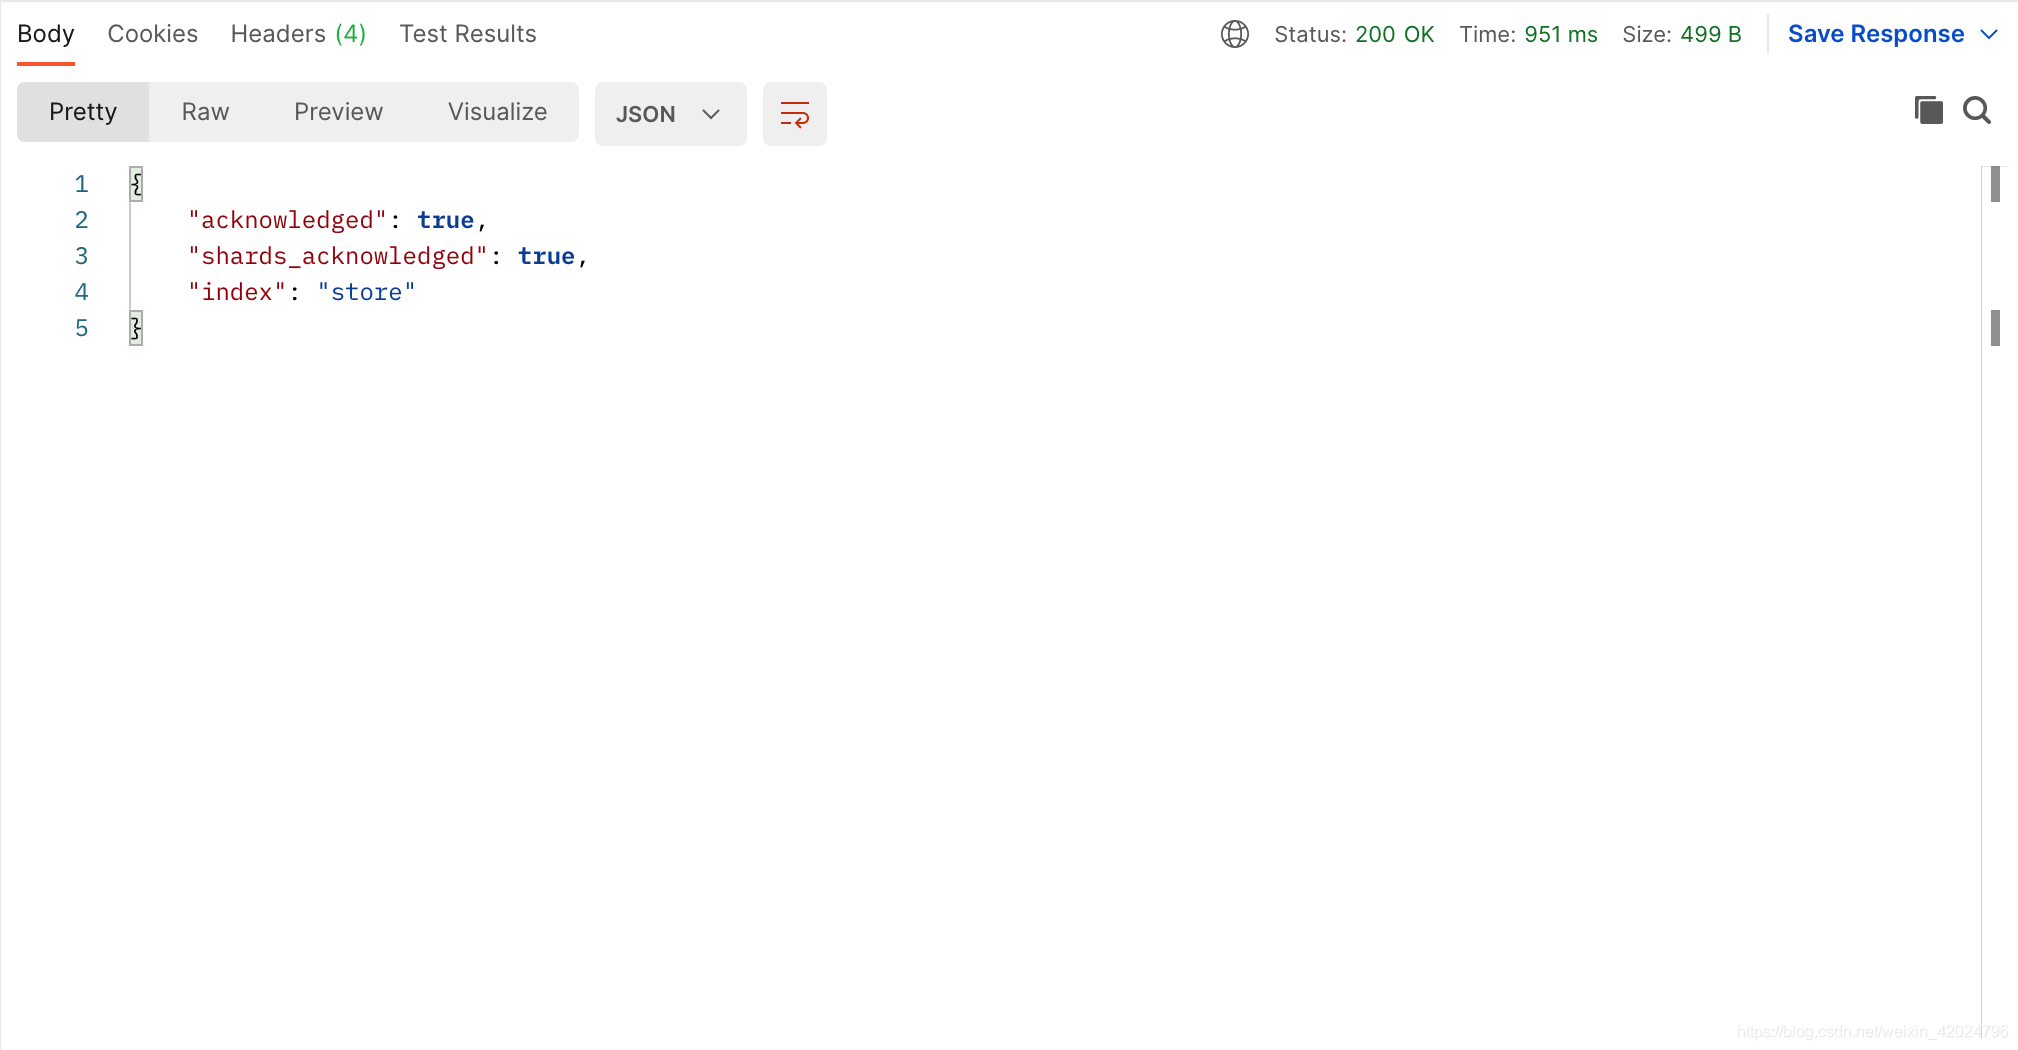Click the "index" key text

pos(237,292)
